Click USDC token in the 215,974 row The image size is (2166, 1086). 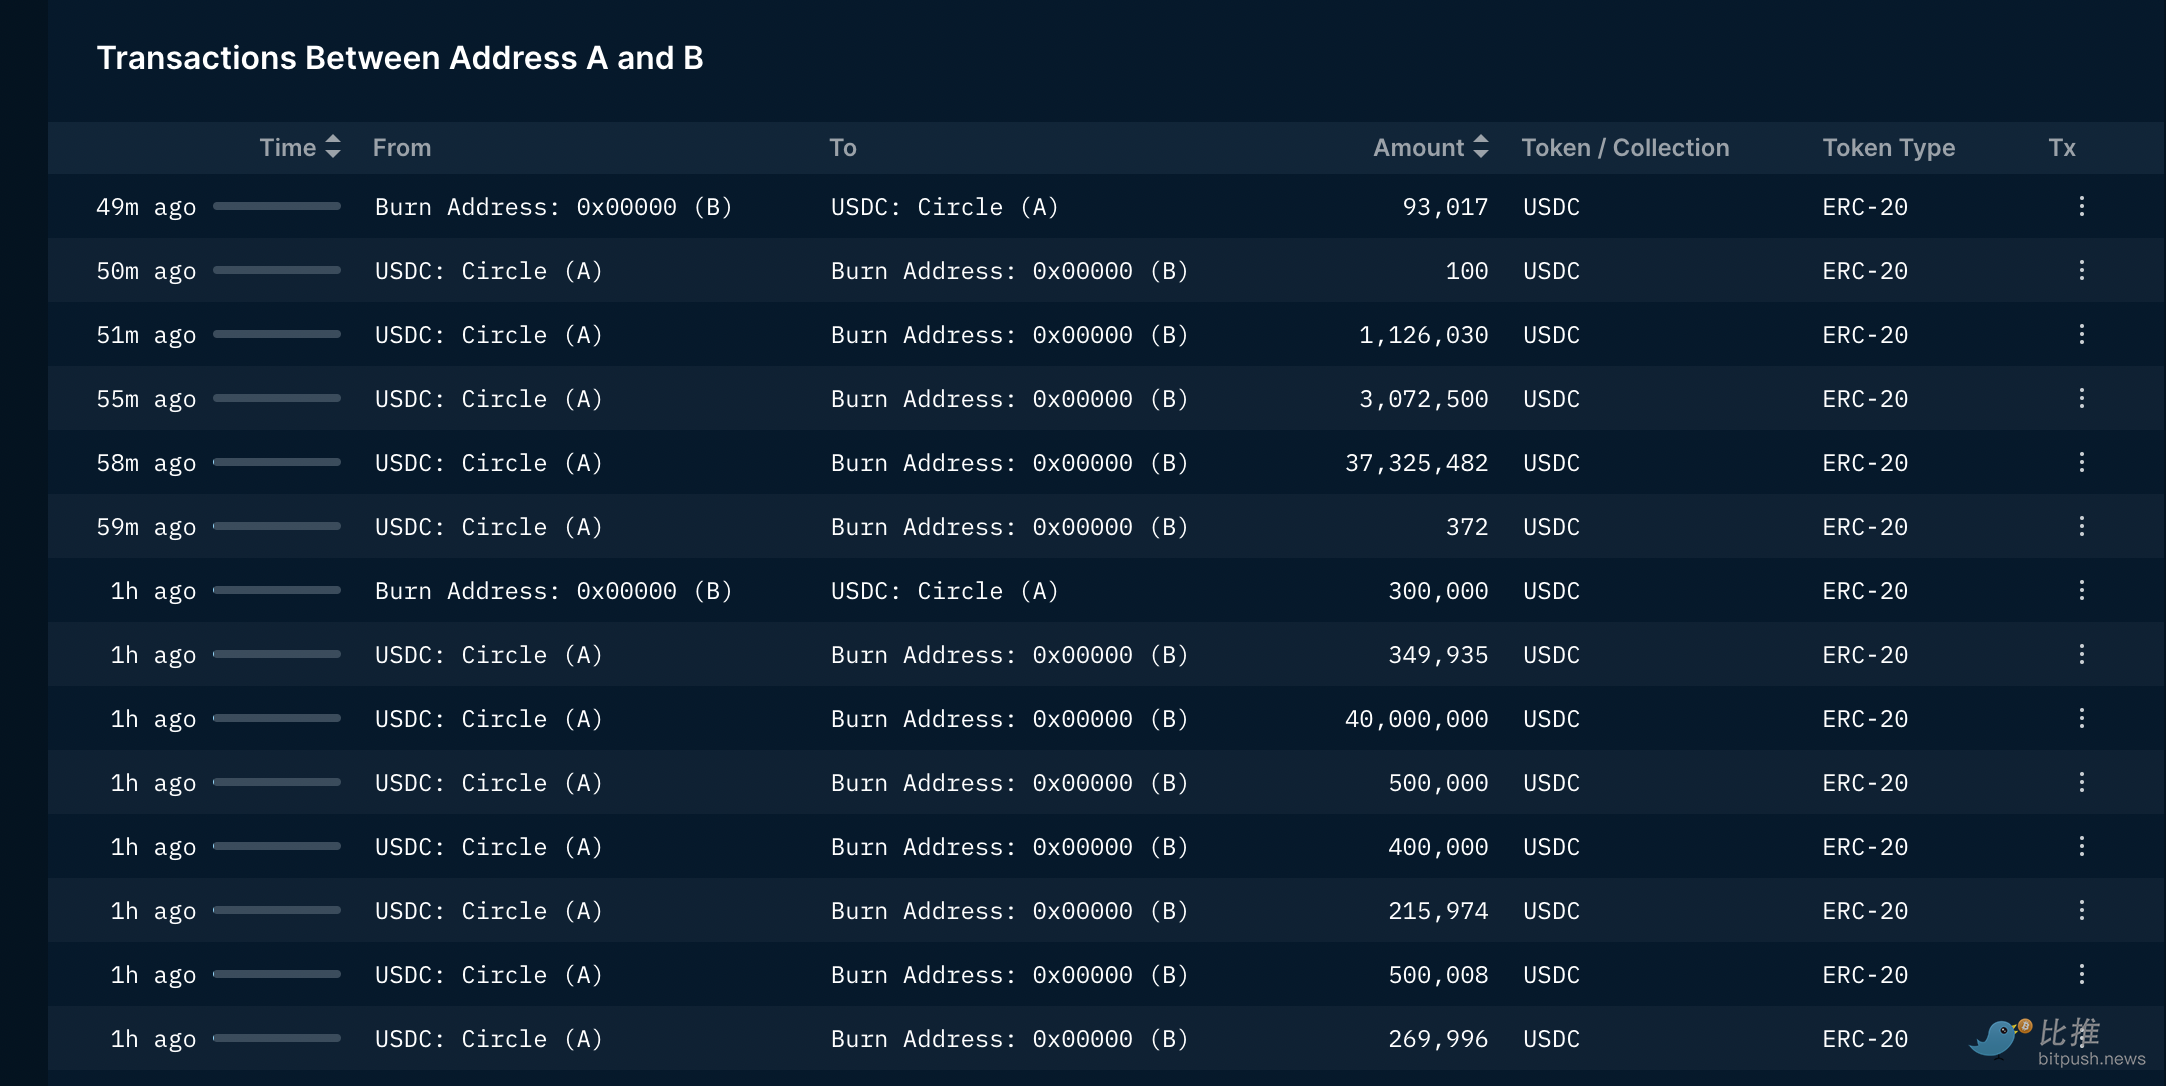[x=1551, y=911]
